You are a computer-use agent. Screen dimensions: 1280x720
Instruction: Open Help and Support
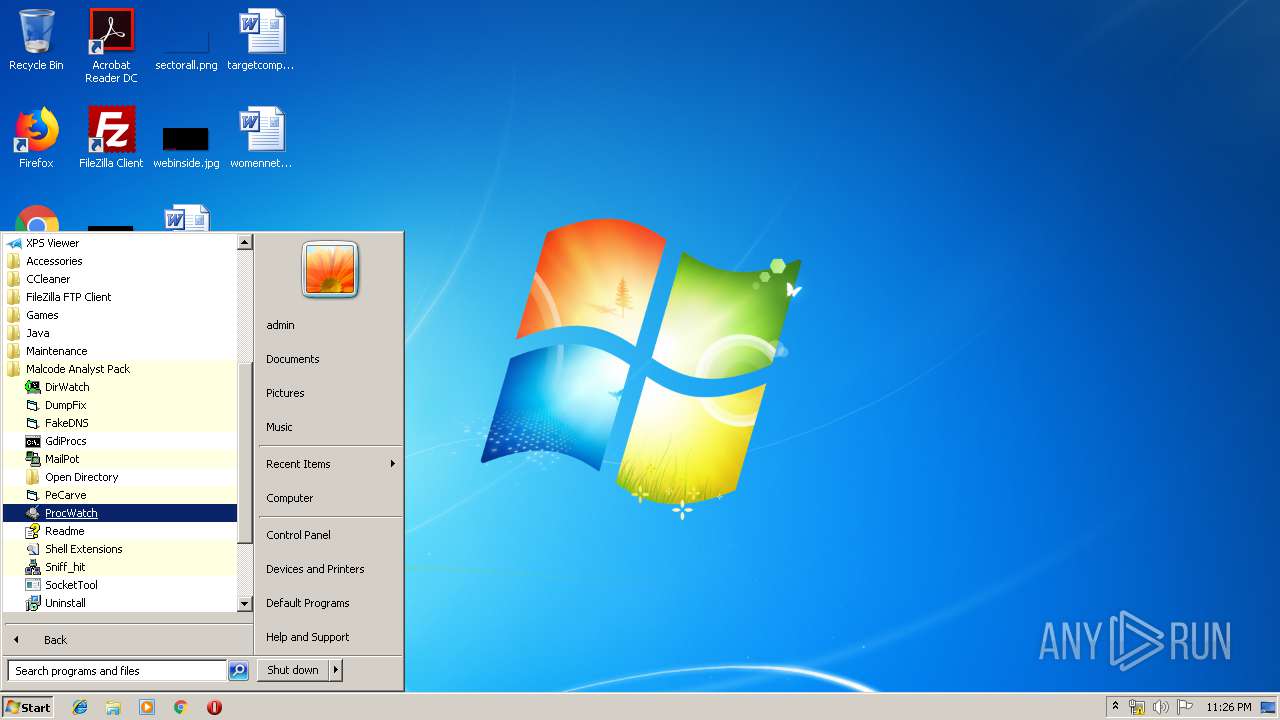(330, 637)
